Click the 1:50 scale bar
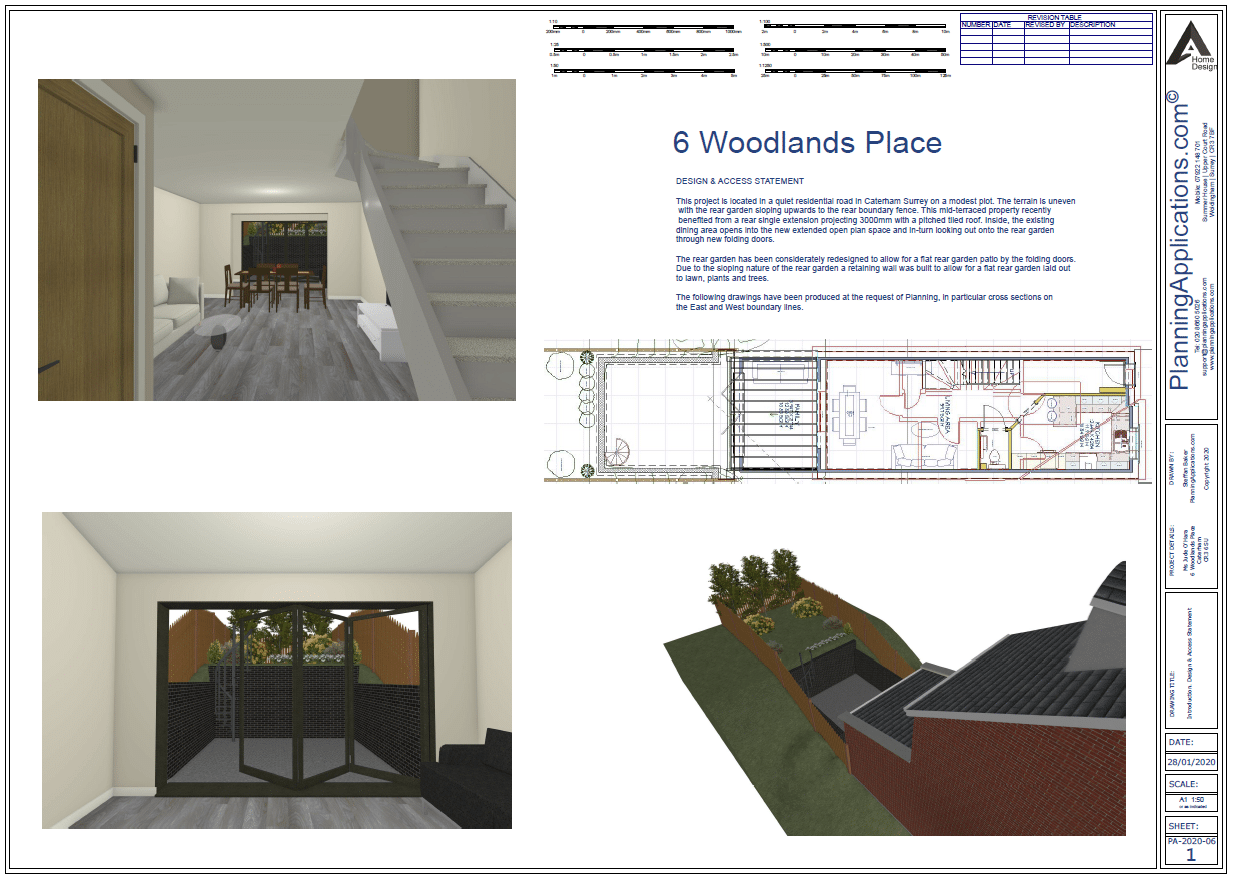 [x=645, y=72]
